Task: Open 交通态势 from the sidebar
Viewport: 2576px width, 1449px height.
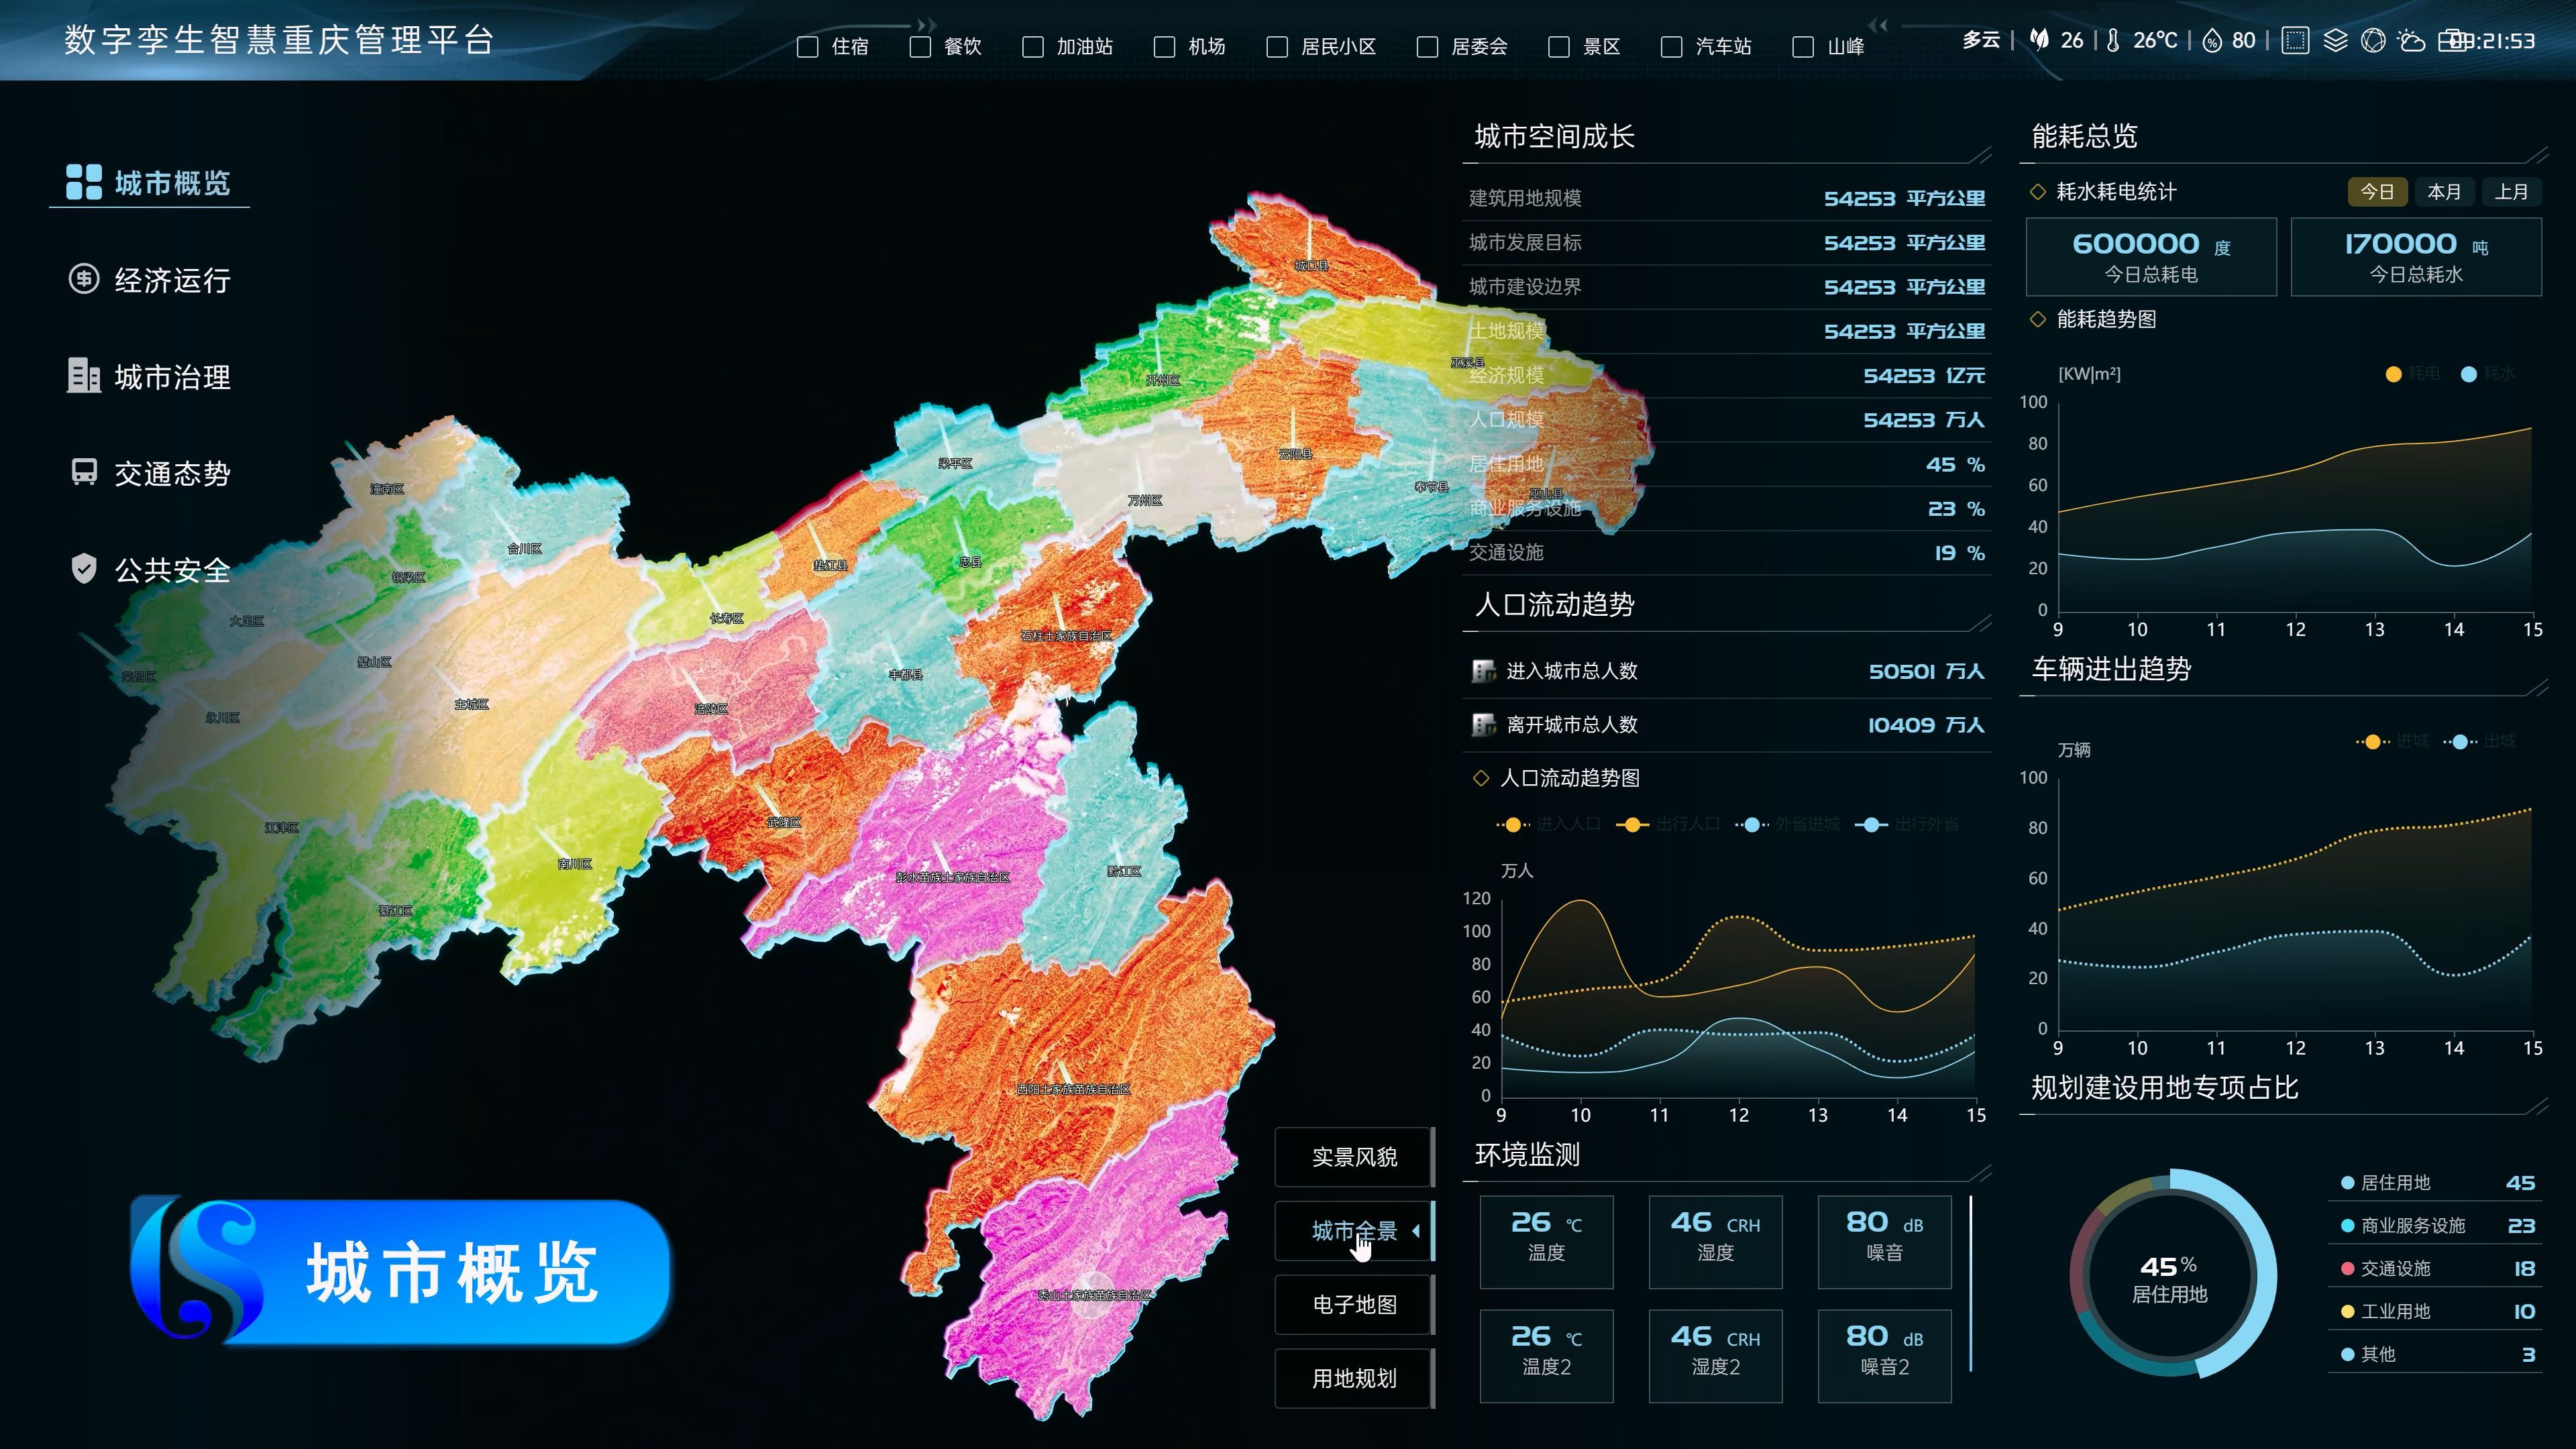Action: click(172, 473)
